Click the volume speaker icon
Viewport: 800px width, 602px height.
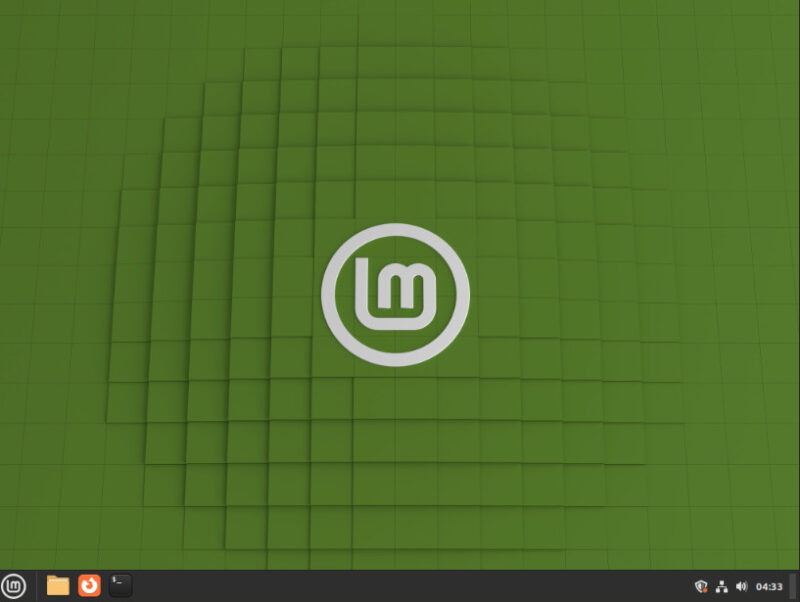click(742, 586)
